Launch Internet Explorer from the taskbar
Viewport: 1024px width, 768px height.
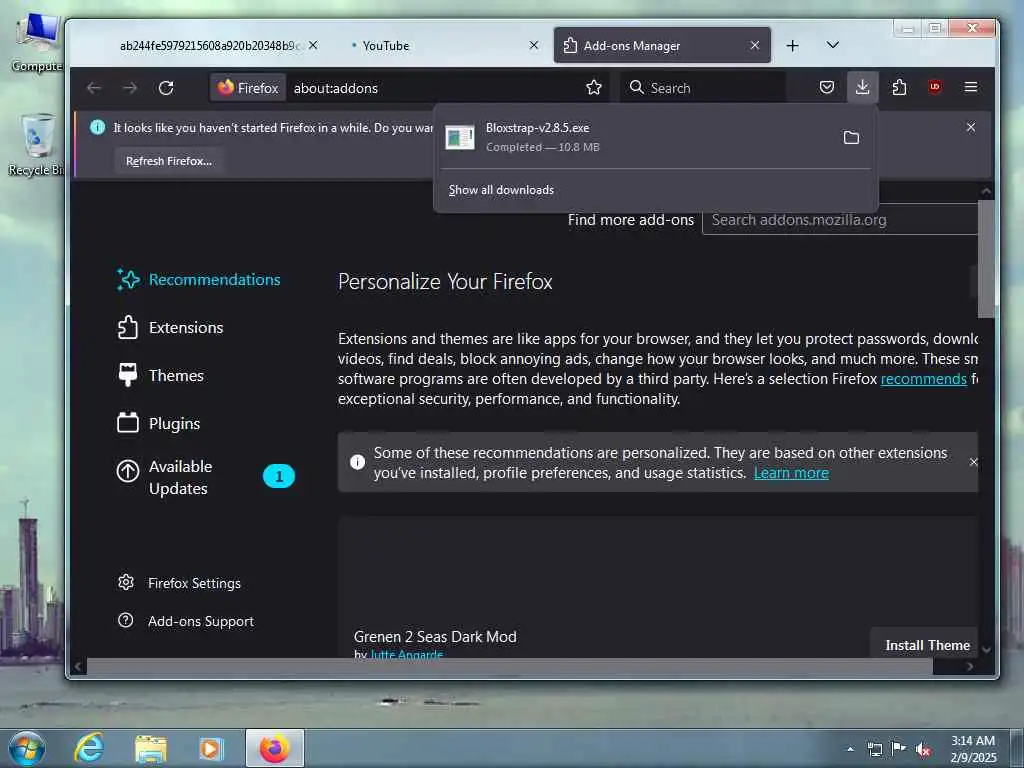click(x=89, y=748)
